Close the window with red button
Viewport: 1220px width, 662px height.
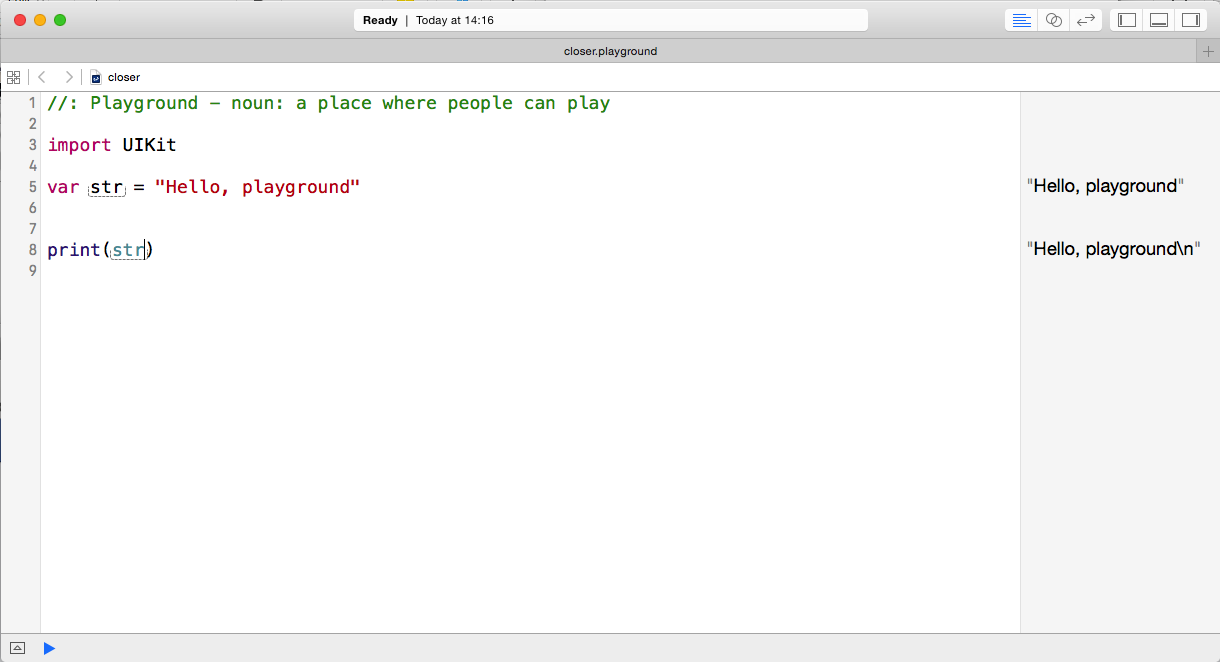20,20
